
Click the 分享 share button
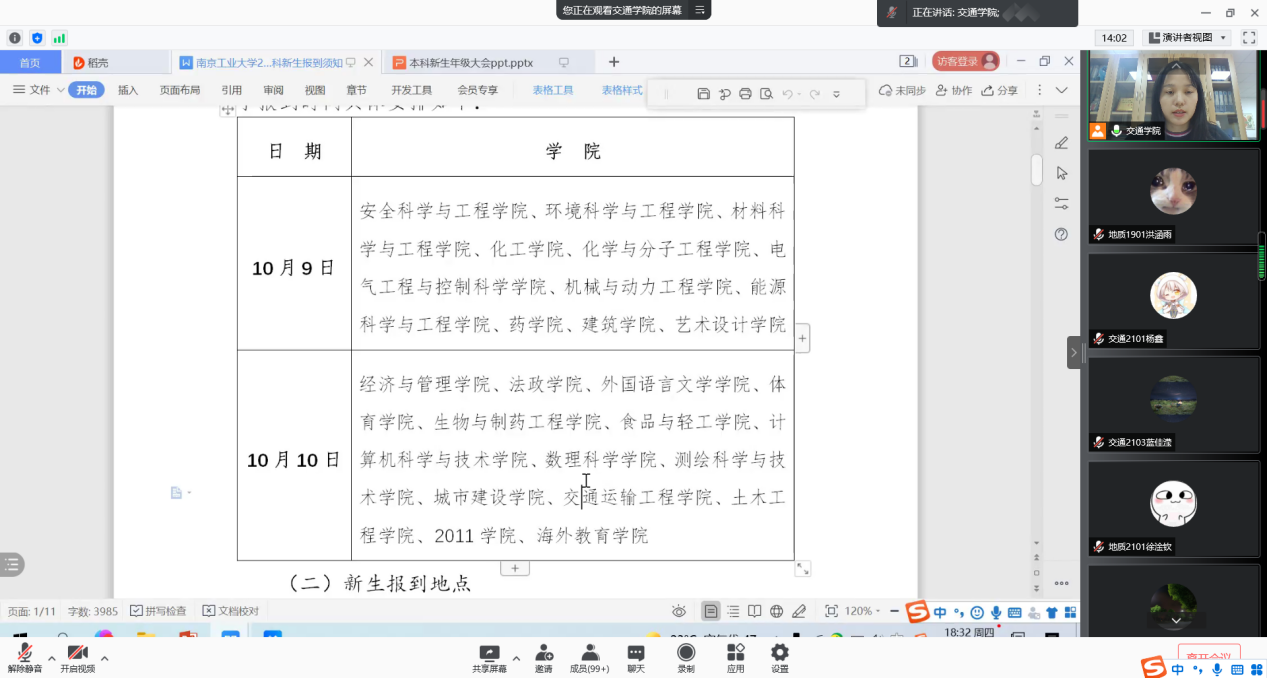(1000, 90)
